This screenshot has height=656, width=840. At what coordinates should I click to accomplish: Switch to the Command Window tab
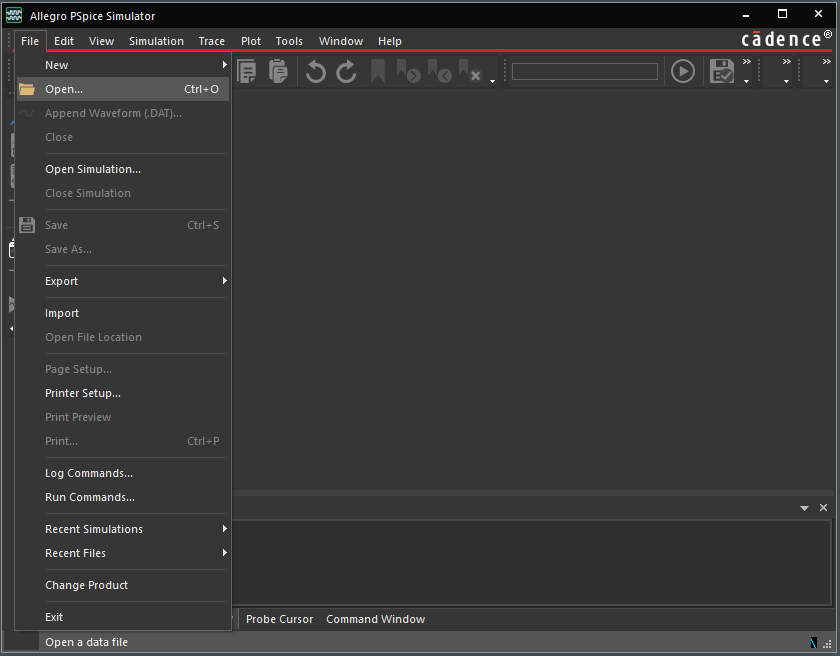click(375, 619)
